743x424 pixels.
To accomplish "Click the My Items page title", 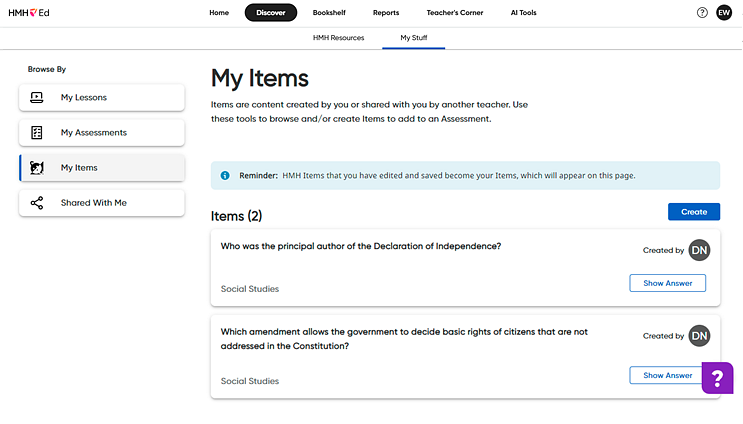I will point(260,78).
